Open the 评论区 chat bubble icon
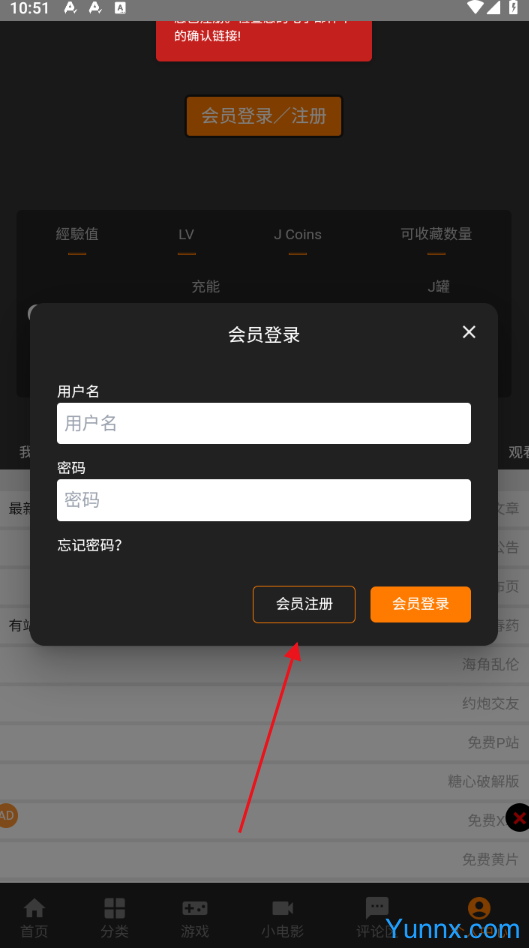This screenshot has width=529, height=948. tap(377, 908)
